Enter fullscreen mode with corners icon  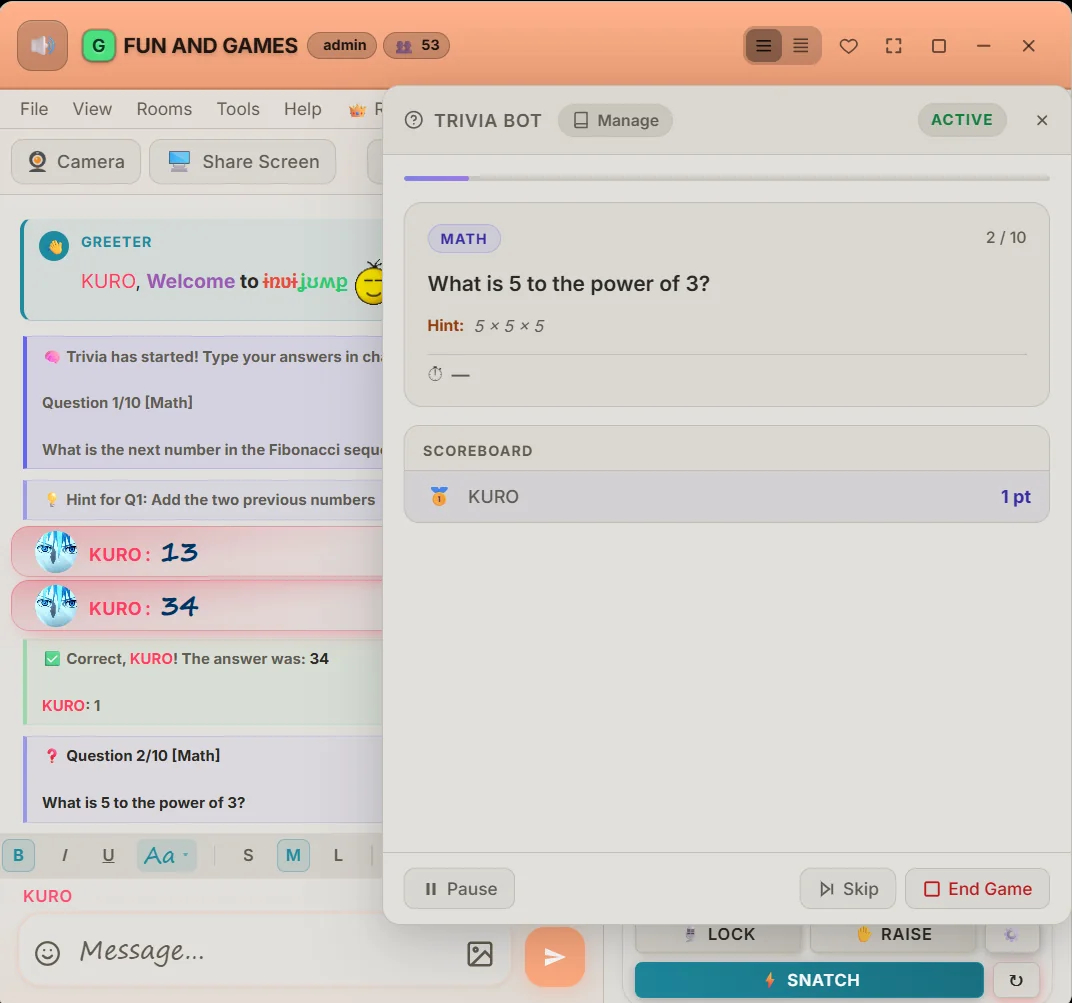point(894,46)
